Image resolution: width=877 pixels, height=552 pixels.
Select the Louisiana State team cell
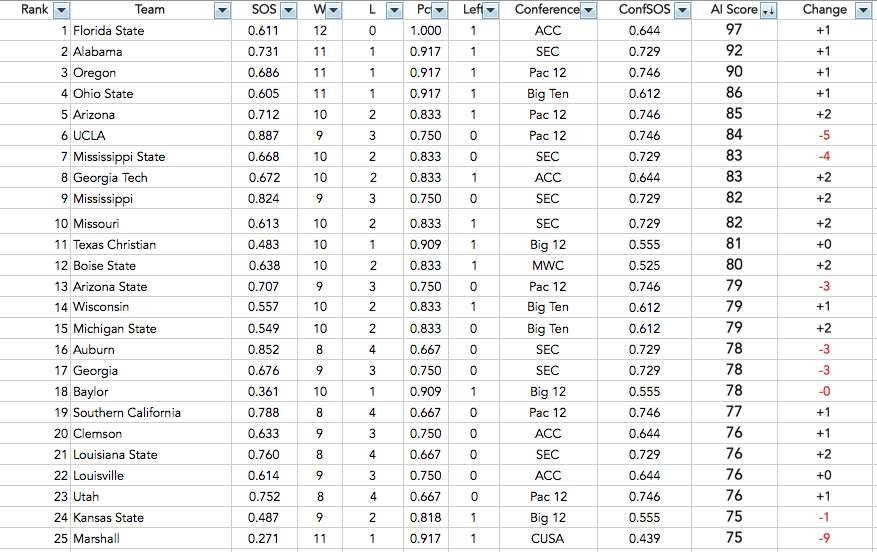click(151, 454)
